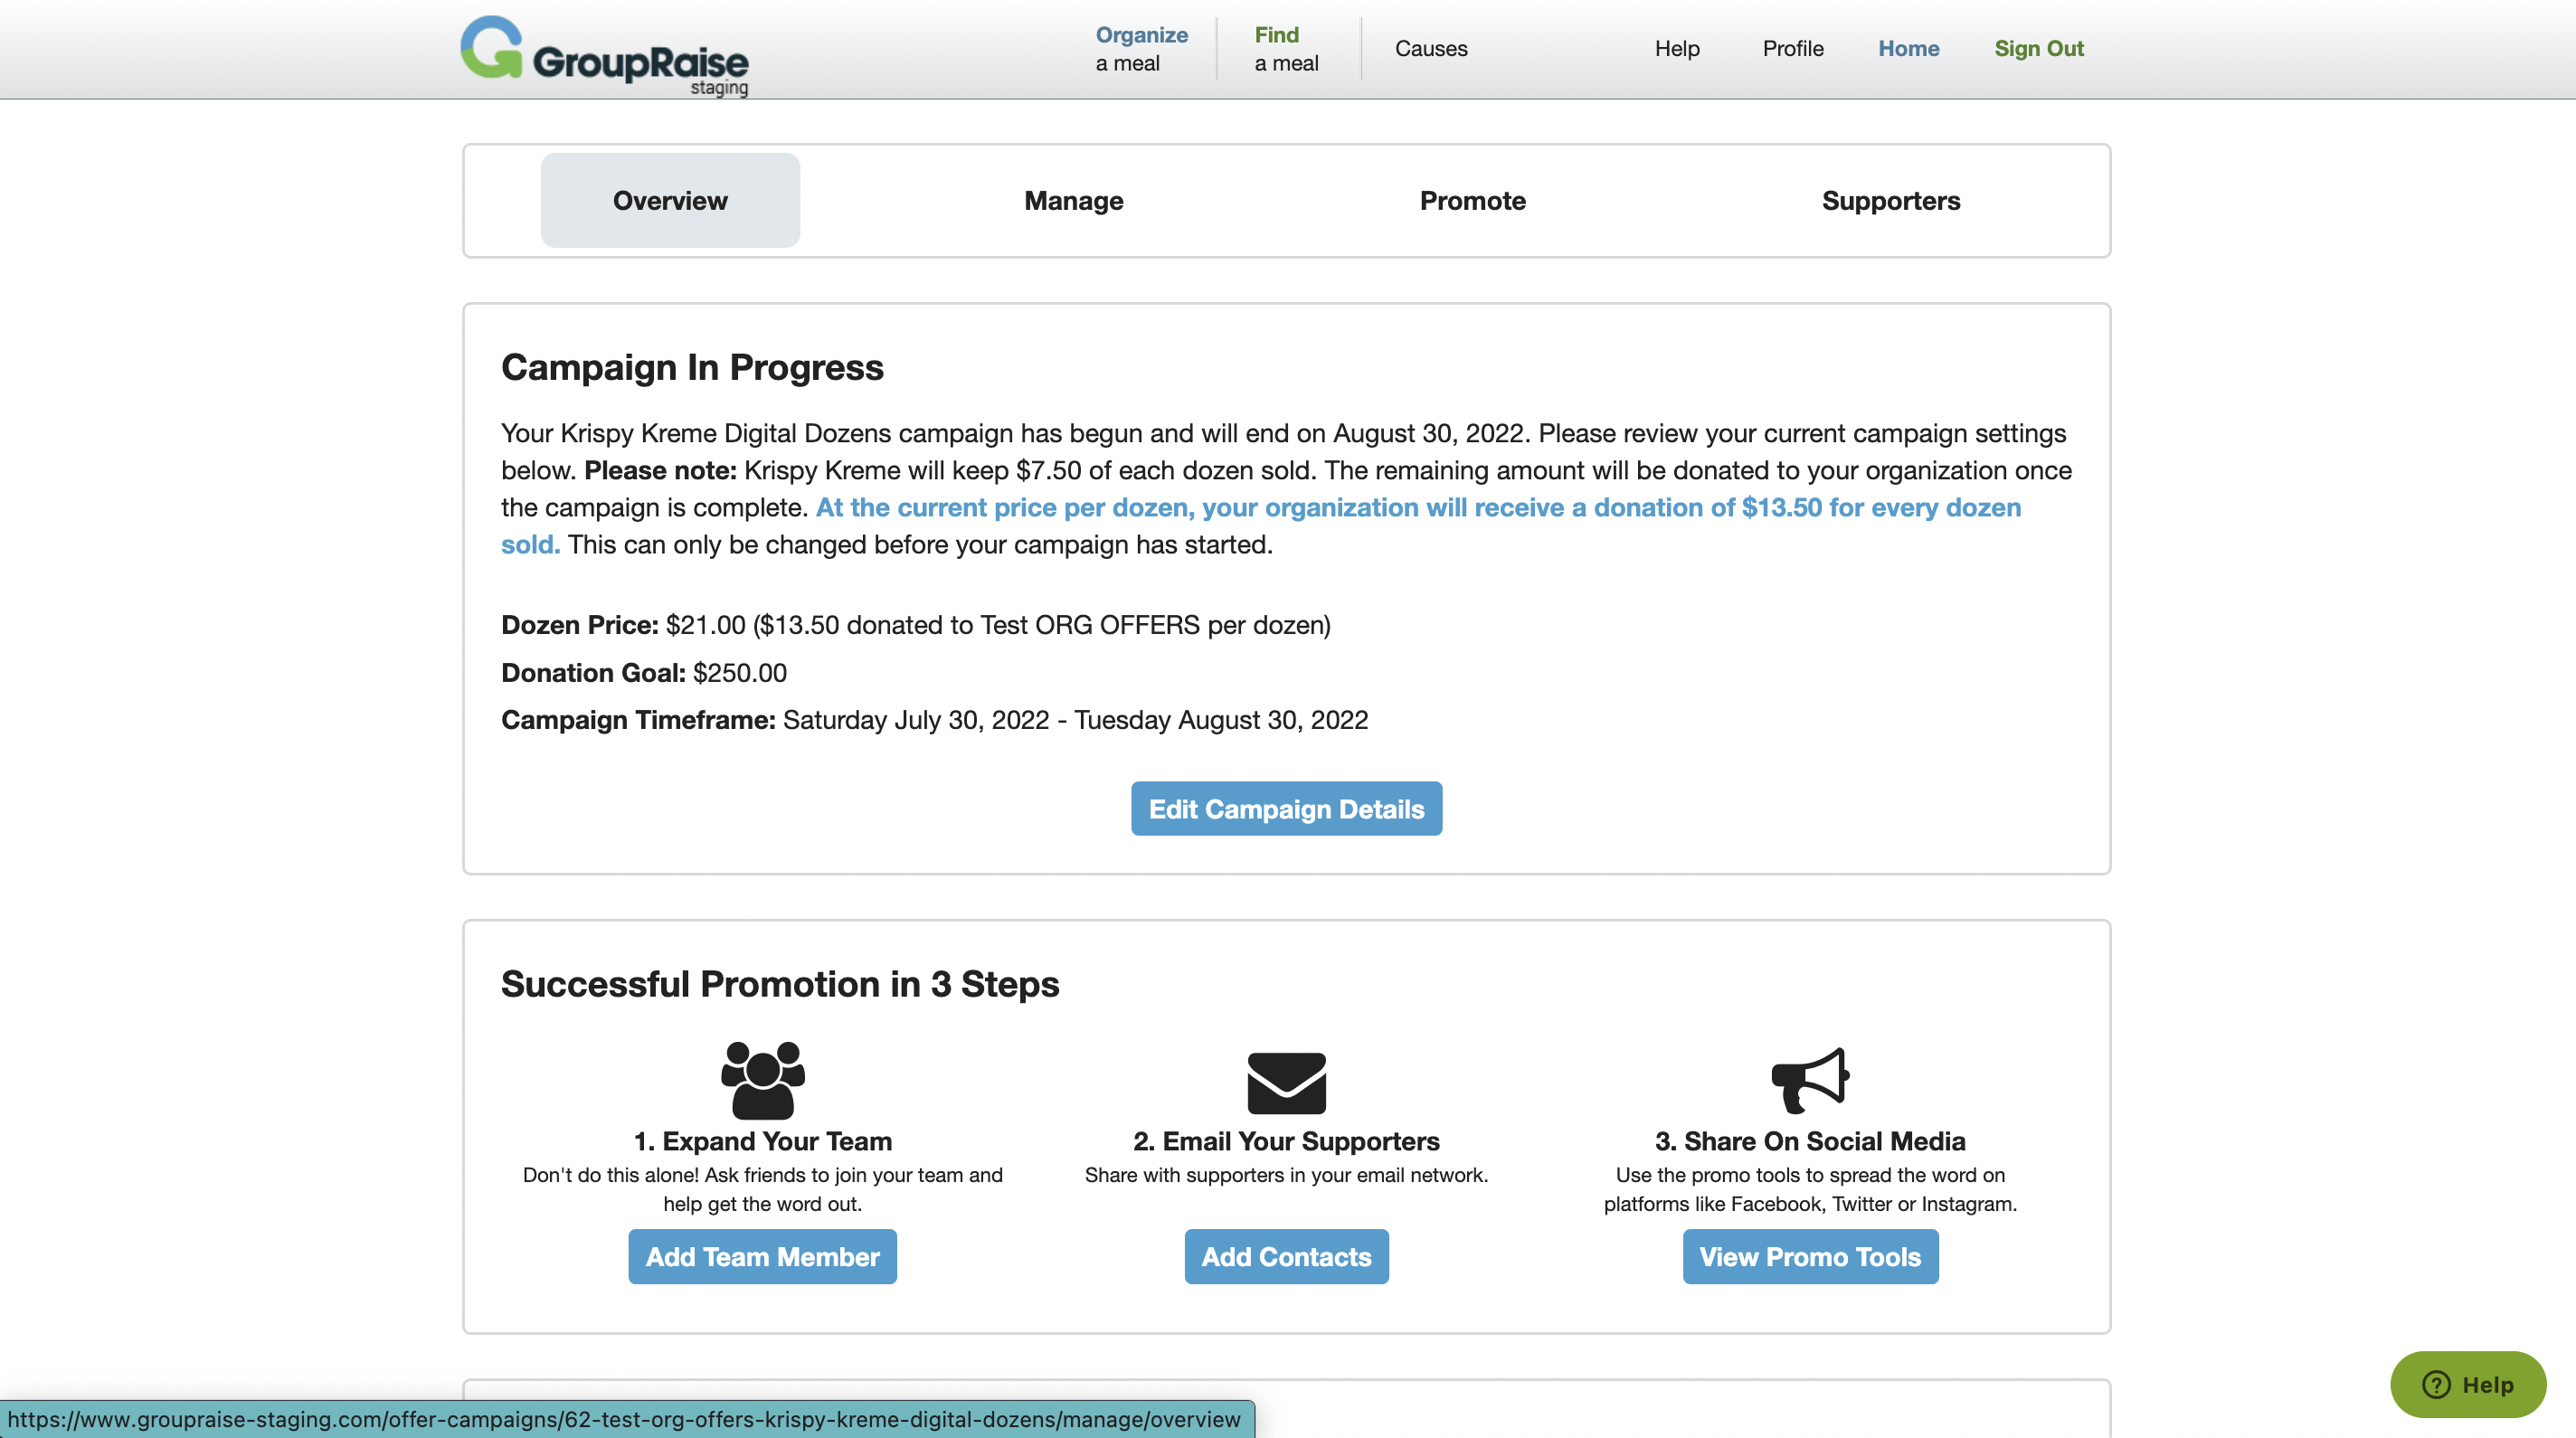Open the Supporters tab
This screenshot has height=1438, width=2576.
[1891, 200]
